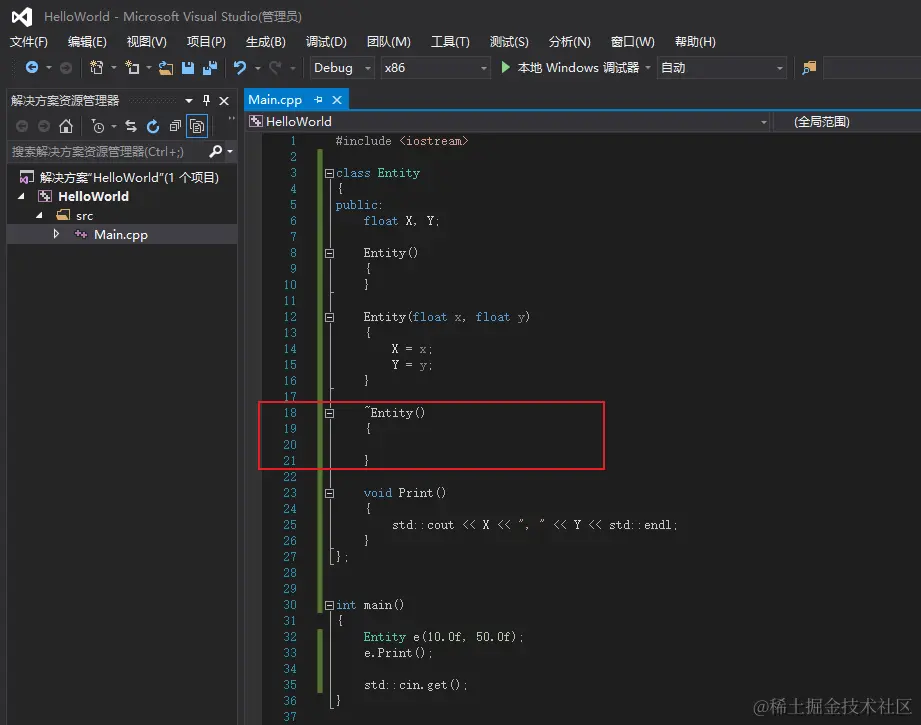Click the Redo toolbar icon
This screenshot has height=725, width=921.
point(275,68)
